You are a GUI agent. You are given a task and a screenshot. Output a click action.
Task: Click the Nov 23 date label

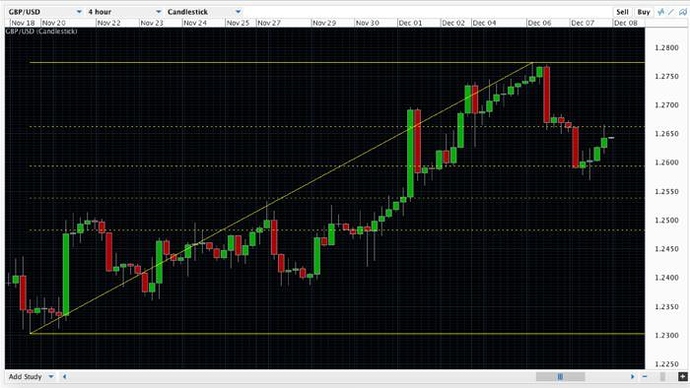click(152, 23)
